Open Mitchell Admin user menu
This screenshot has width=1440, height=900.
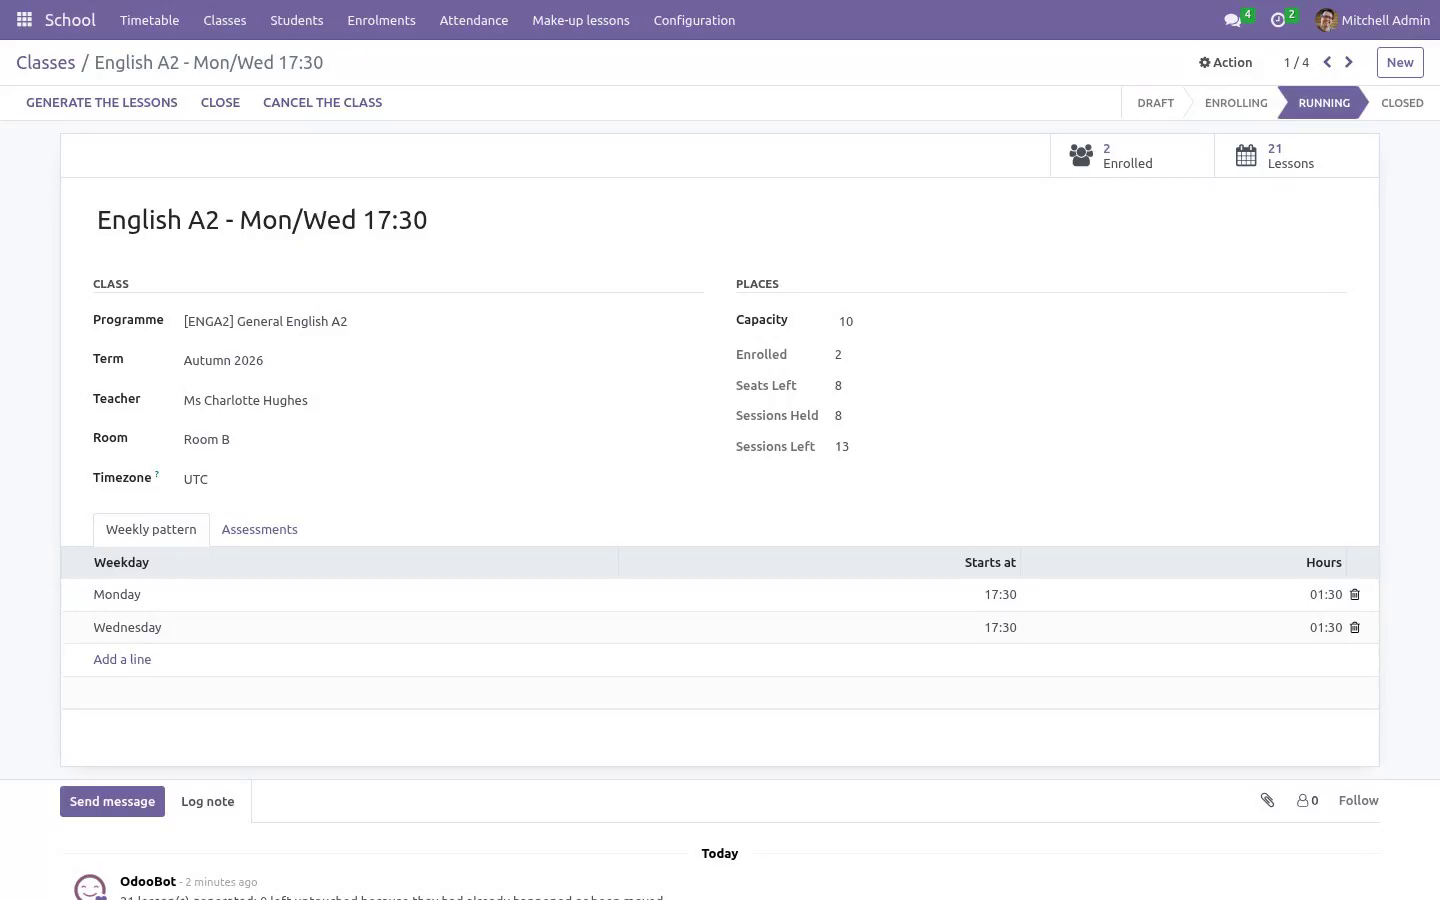1373,20
